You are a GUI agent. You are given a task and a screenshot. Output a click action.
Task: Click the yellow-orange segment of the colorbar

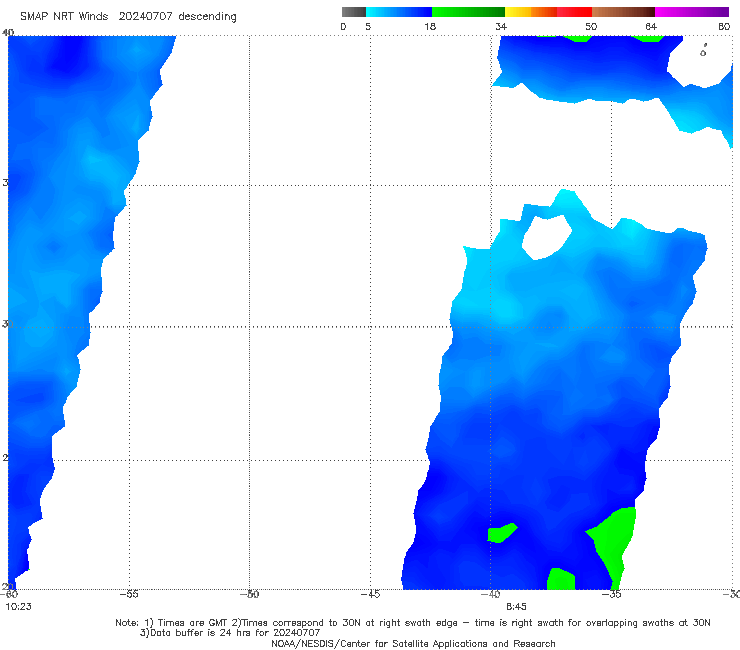[530, 12]
